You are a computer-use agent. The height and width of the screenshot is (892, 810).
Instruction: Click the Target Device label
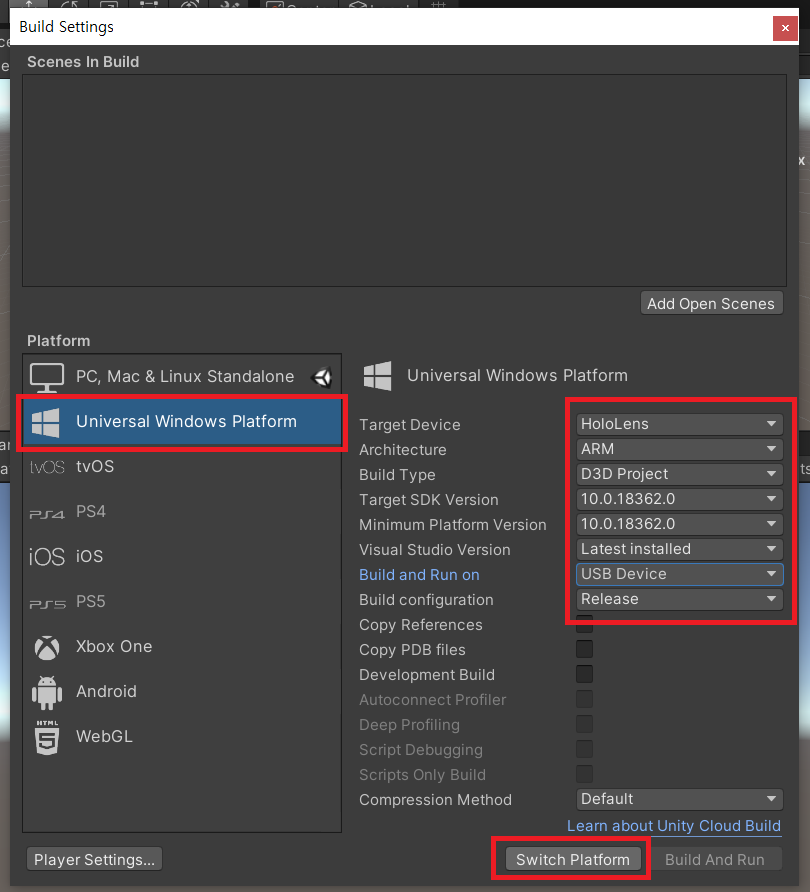[x=410, y=424]
